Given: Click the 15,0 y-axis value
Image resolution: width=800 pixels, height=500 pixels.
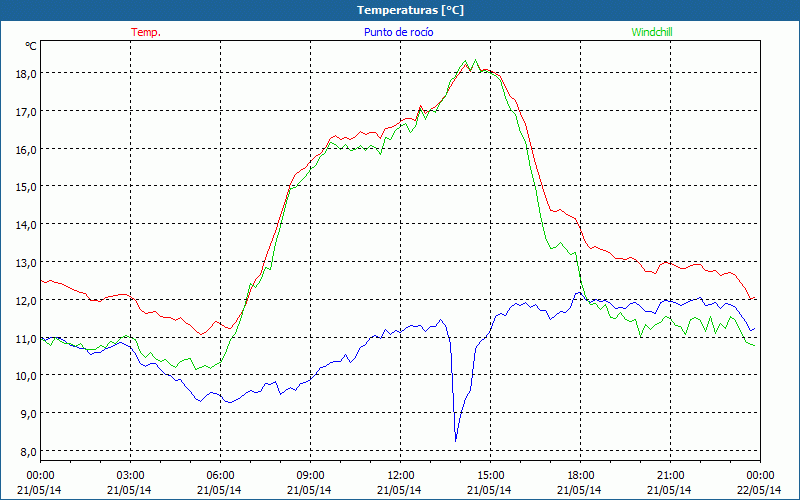Looking at the screenshot, I should coord(27,187).
